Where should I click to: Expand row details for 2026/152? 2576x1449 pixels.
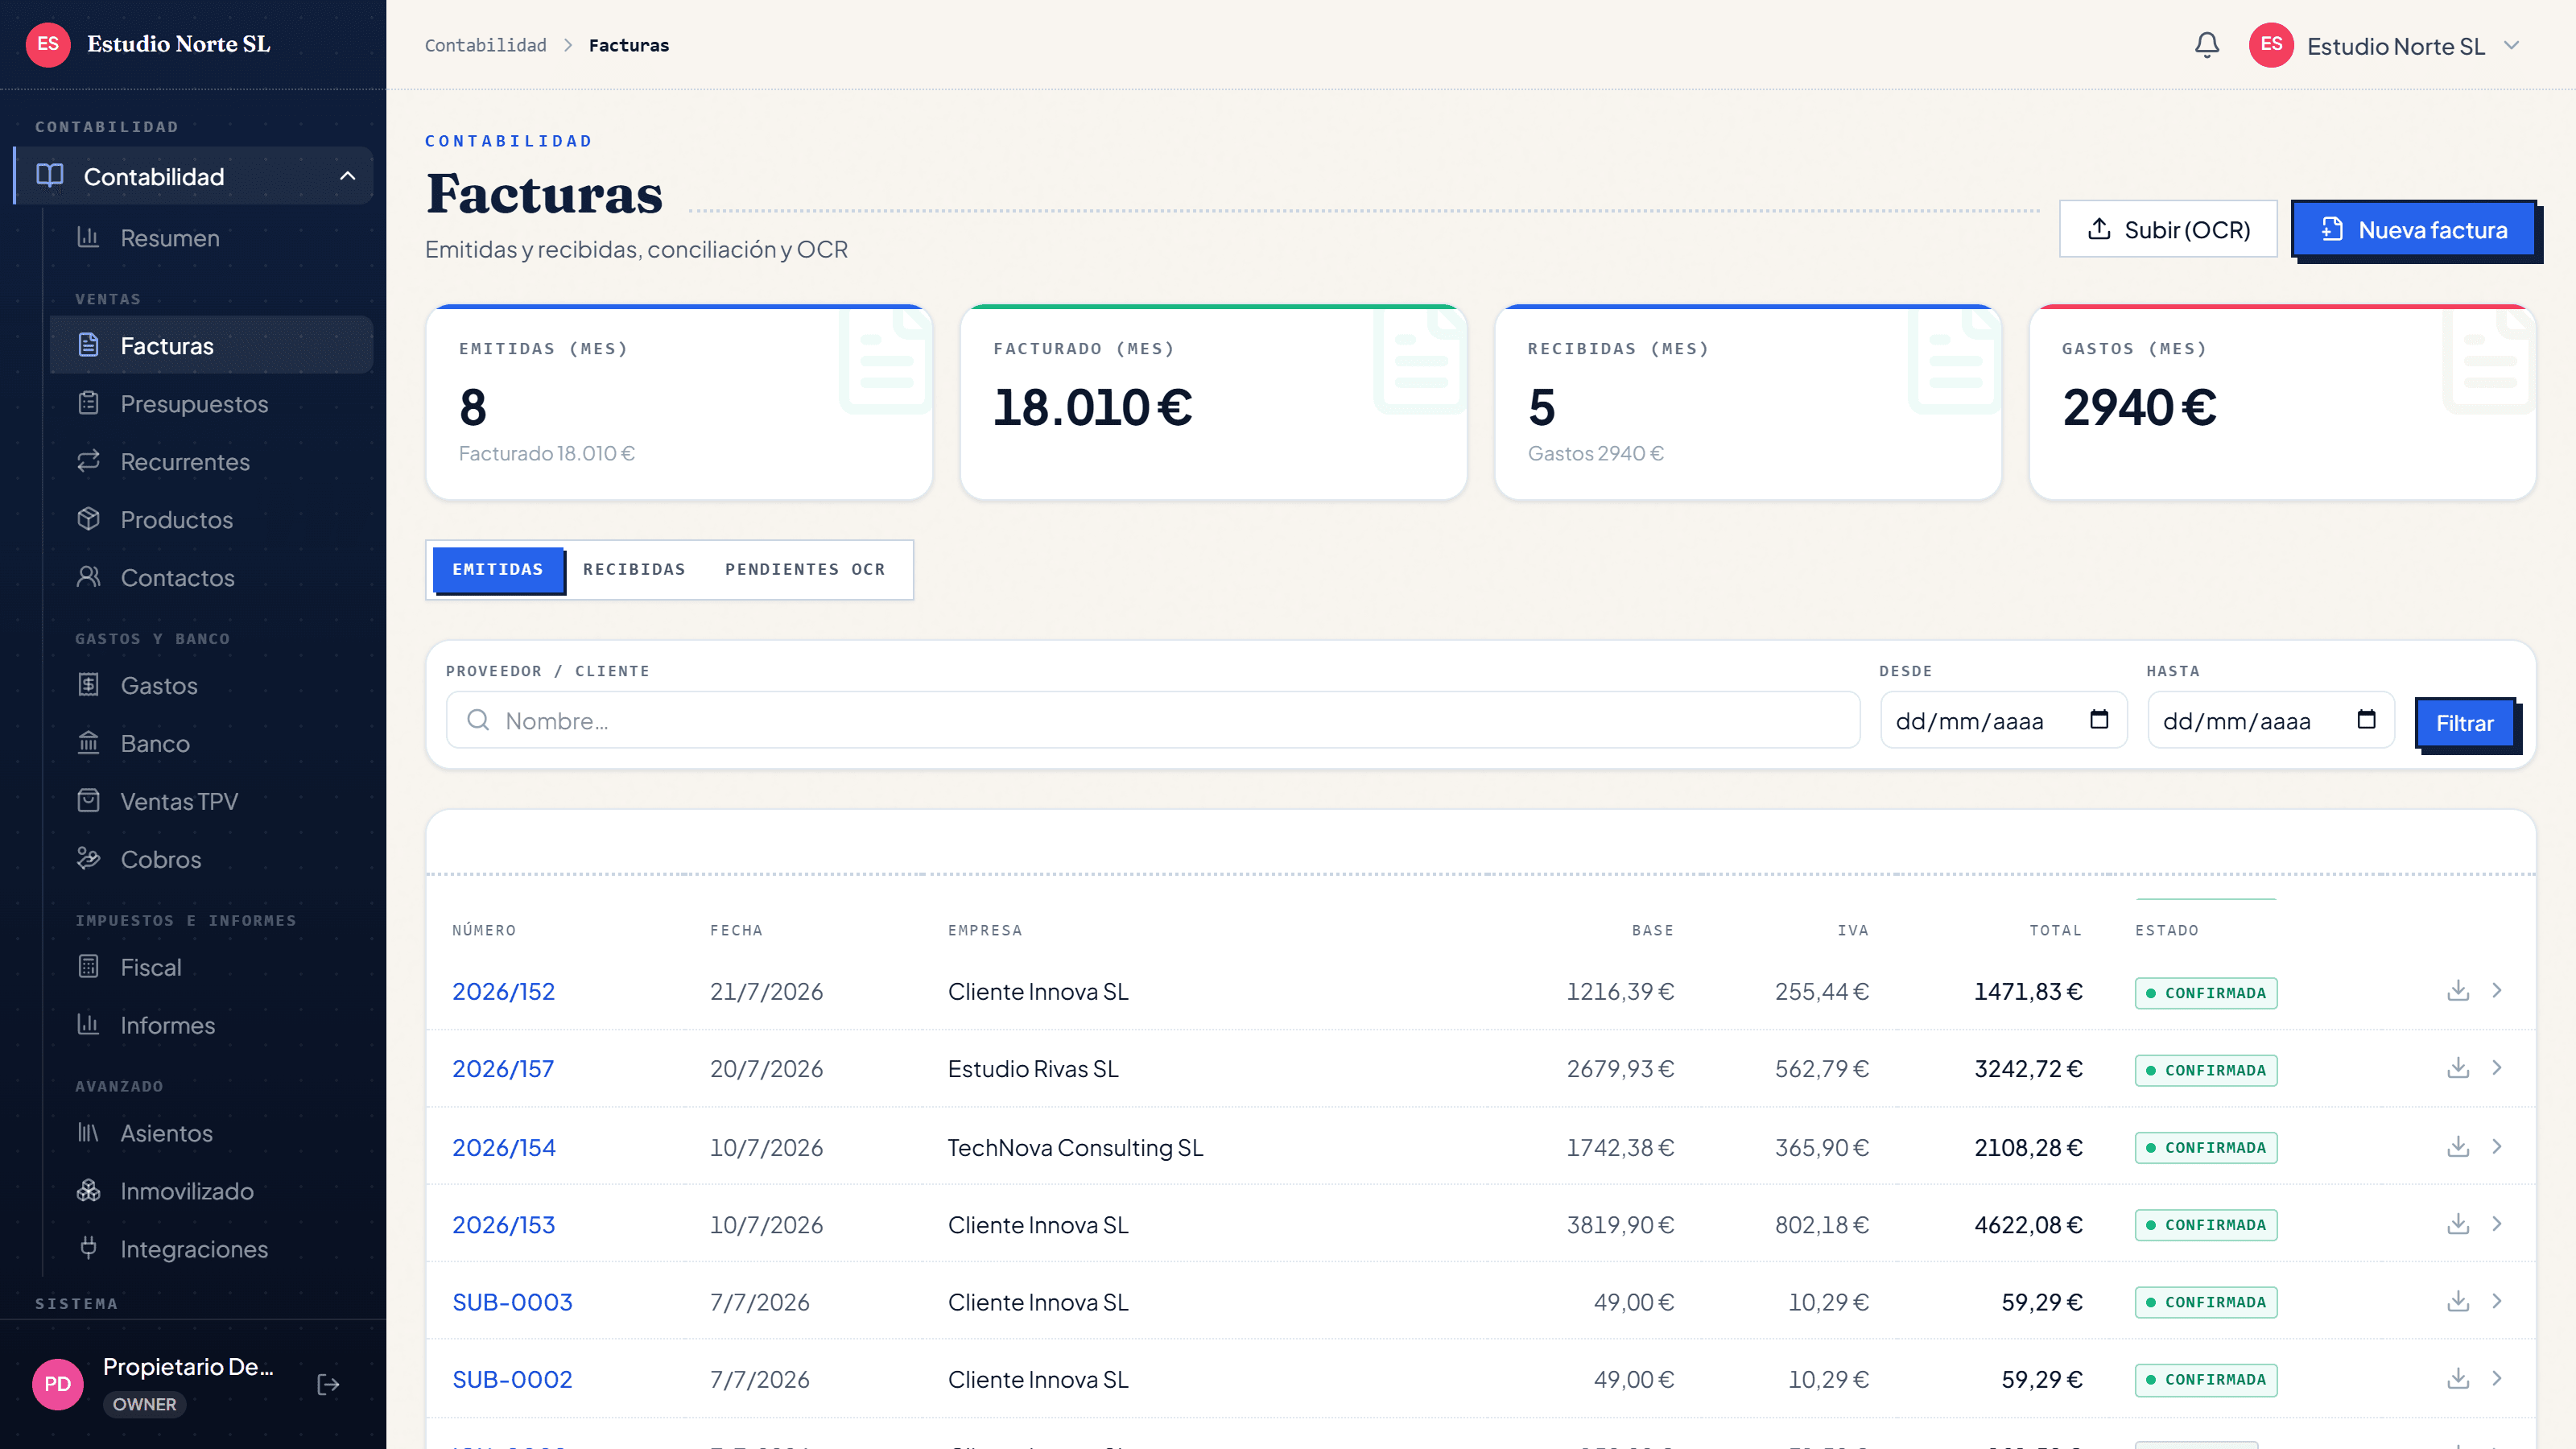(x=2496, y=991)
